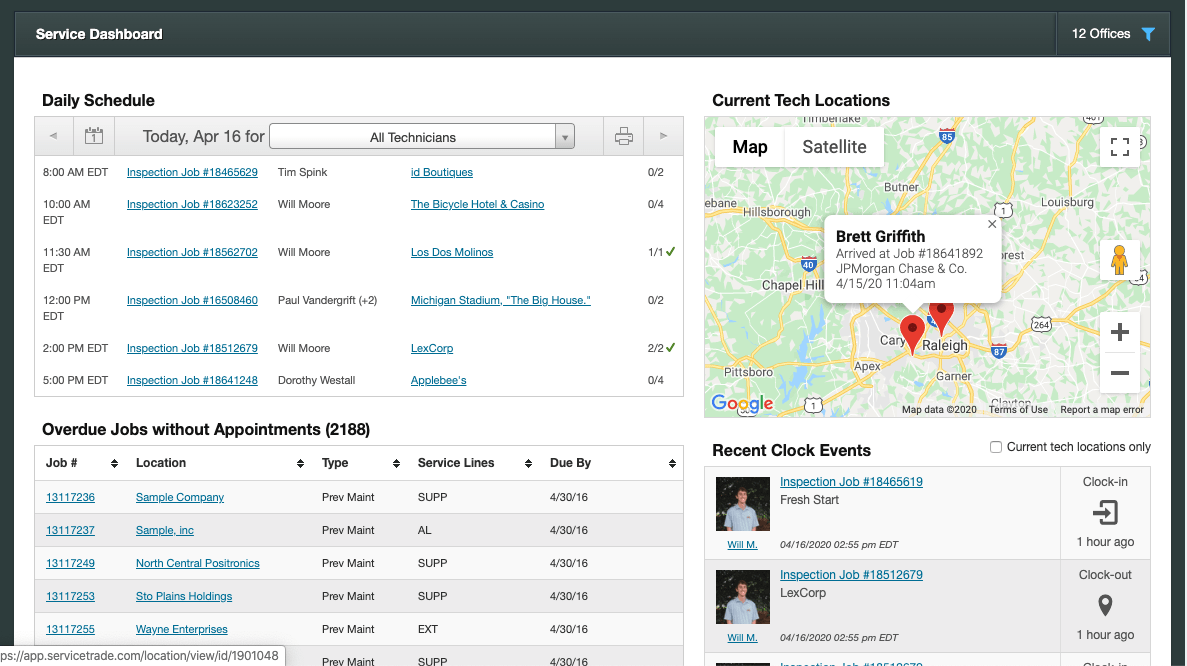This screenshot has height=666, width=1187.
Task: Open Will M. name link under Fresh Start
Action: point(742,545)
